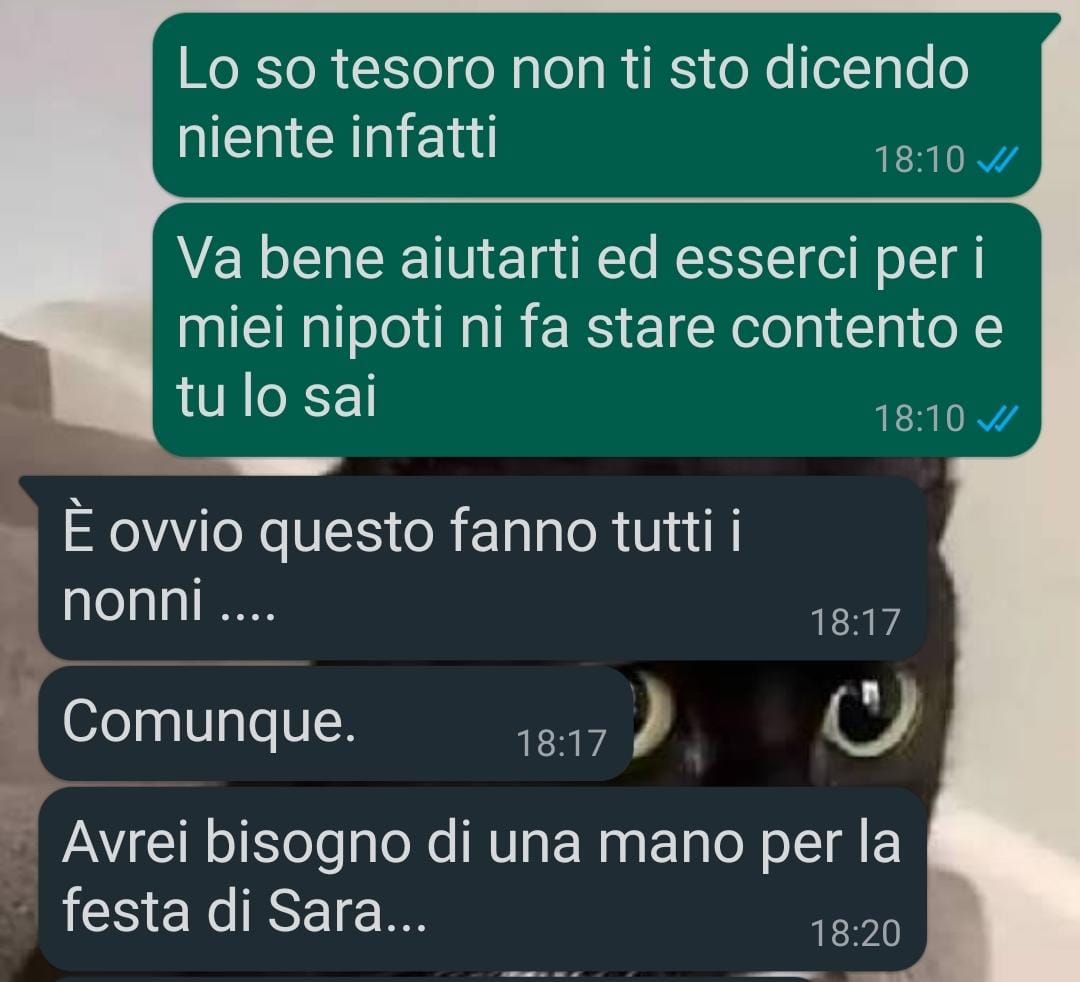This screenshot has width=1080, height=982.
Task: Select the 'Avrei bisogno di una mano' message
Action: 482,879
